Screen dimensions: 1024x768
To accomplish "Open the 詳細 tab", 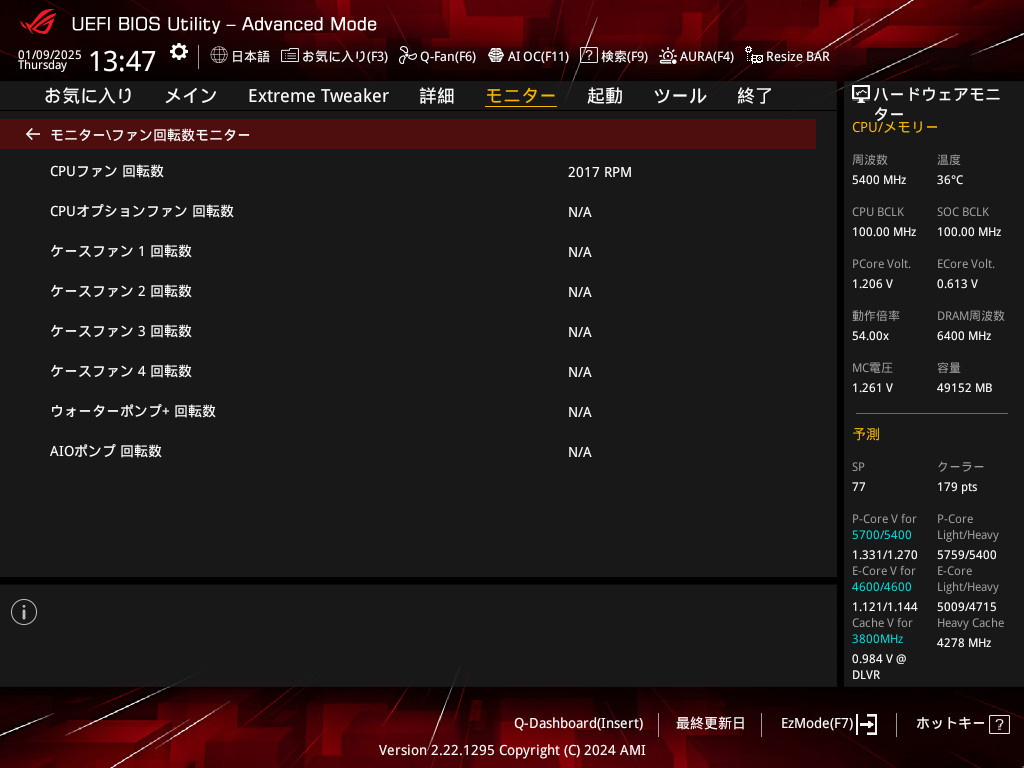I will coord(437,96).
